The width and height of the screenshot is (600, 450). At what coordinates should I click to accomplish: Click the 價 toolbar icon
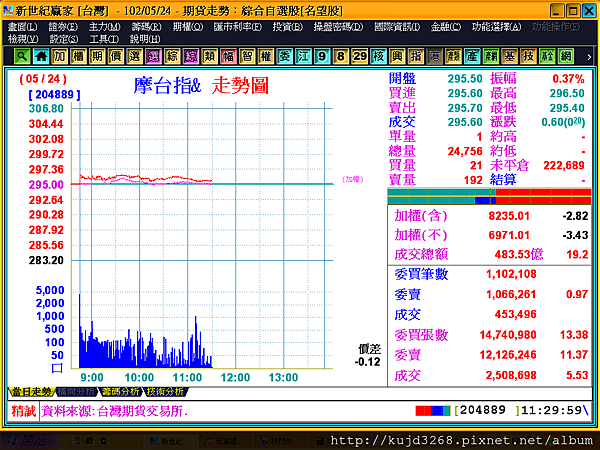116,56
